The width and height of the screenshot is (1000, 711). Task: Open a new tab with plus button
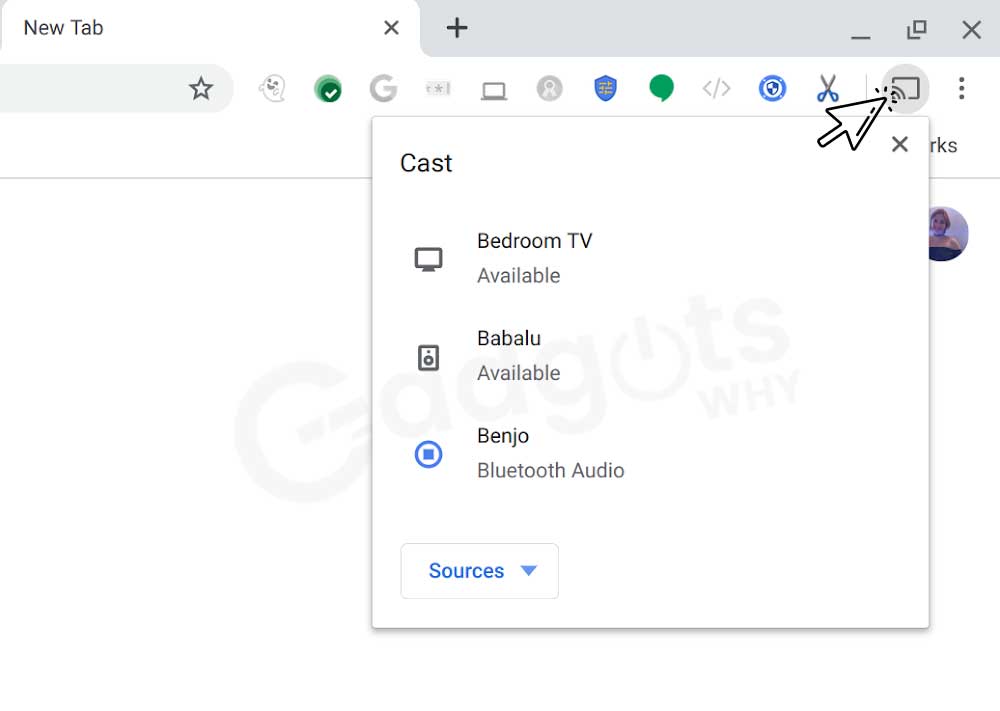[457, 28]
